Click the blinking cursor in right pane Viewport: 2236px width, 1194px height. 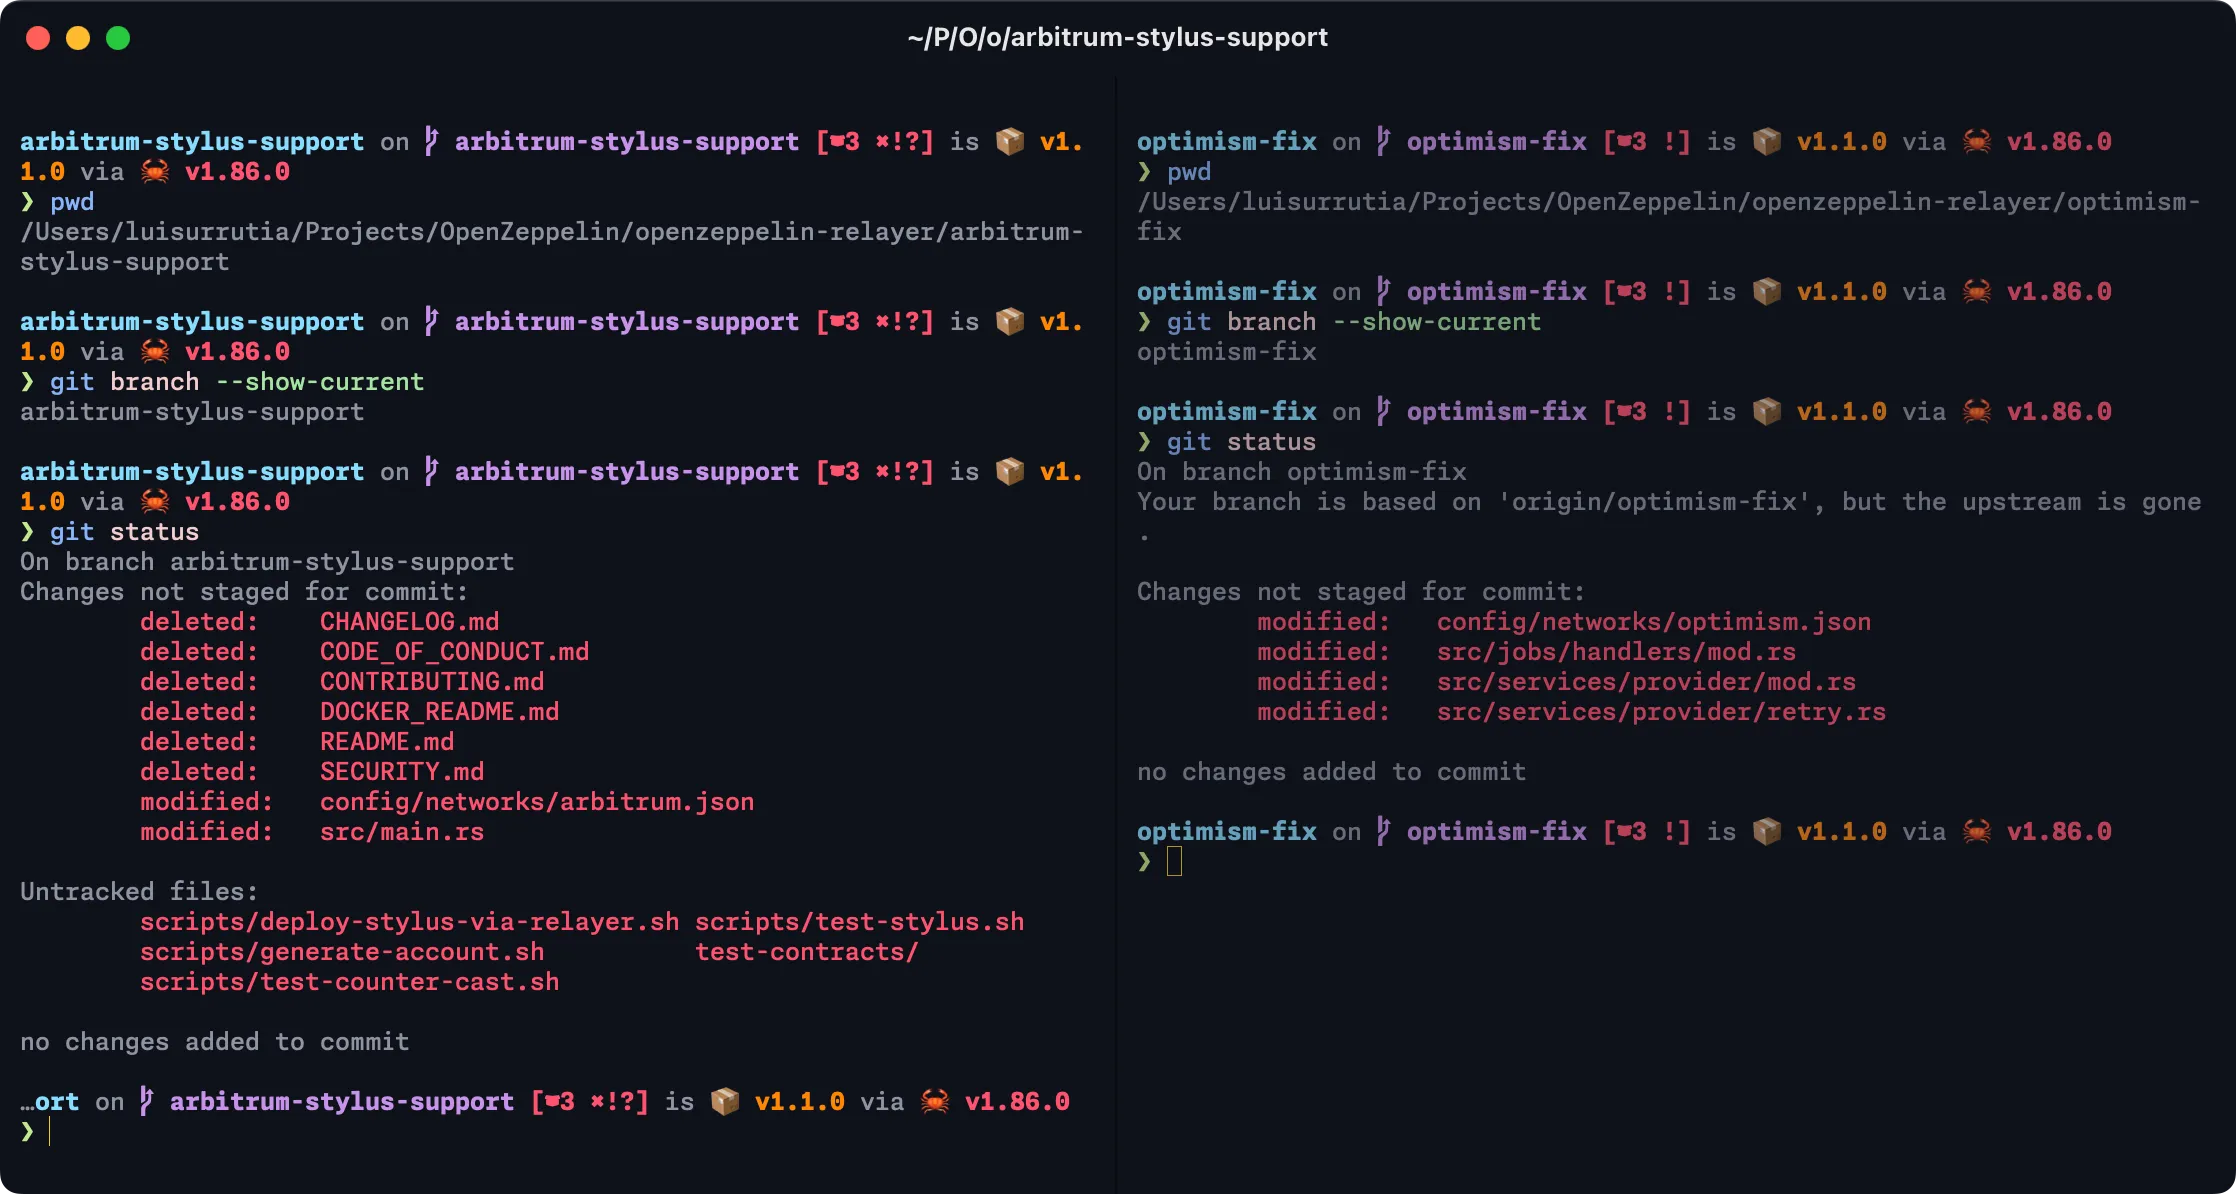tap(1176, 861)
